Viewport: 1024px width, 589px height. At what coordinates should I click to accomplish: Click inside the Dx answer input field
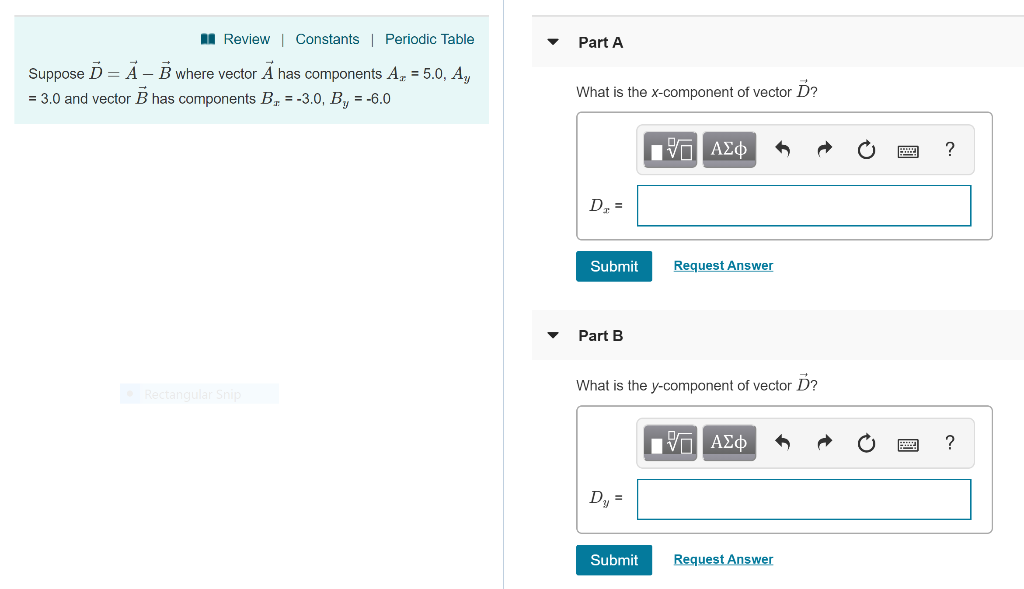click(803, 205)
